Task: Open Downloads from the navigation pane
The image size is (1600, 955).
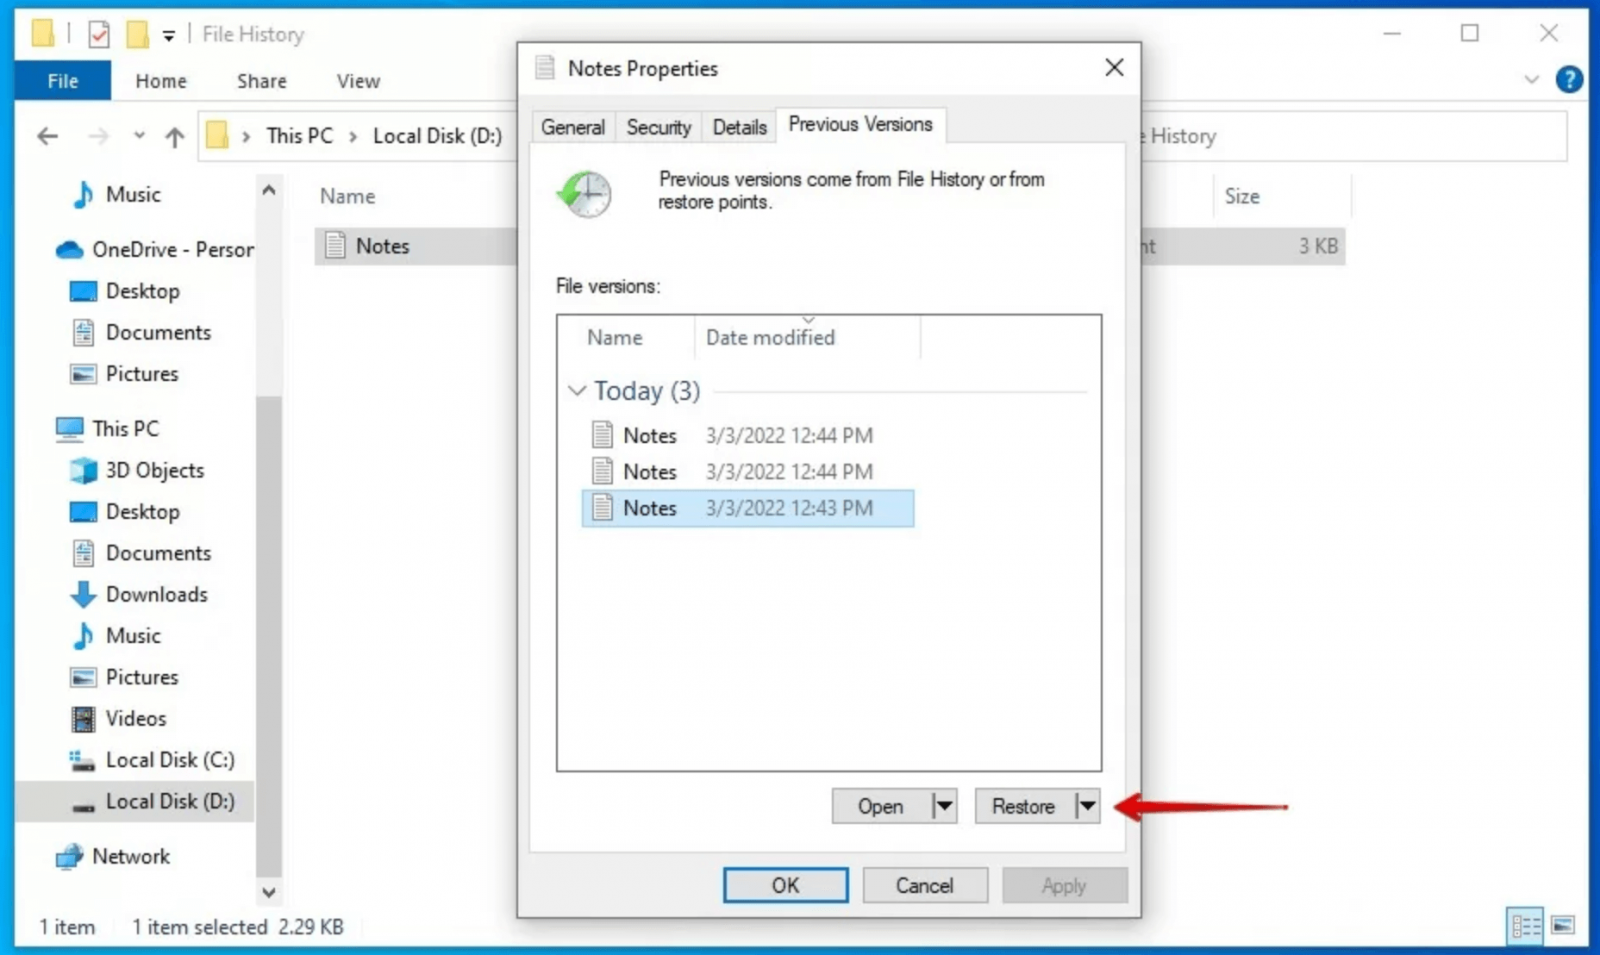Action: tap(156, 594)
